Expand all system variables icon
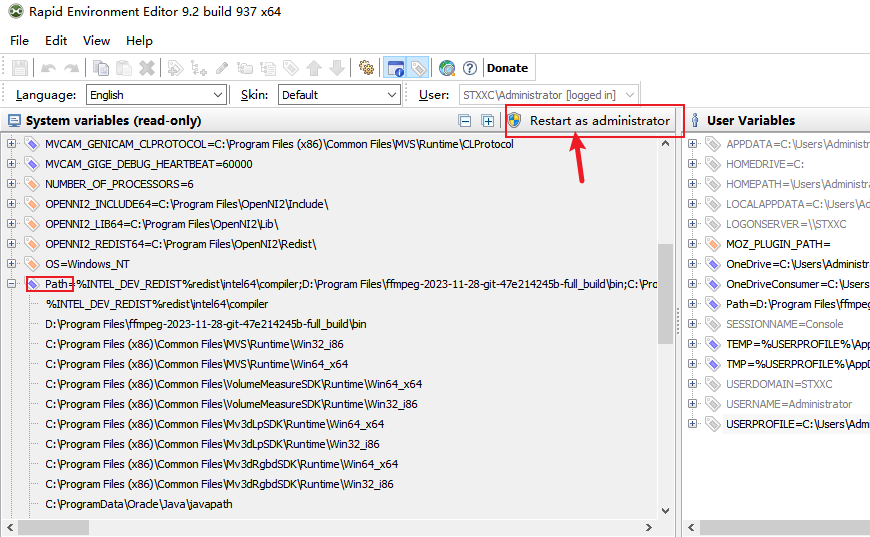The image size is (870, 537). (x=488, y=121)
